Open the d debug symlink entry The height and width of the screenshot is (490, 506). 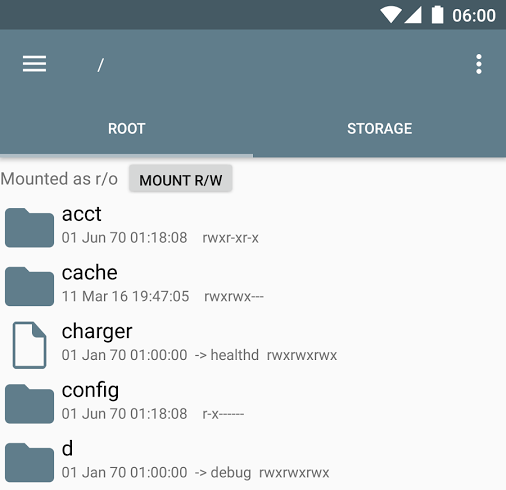[x=253, y=462]
